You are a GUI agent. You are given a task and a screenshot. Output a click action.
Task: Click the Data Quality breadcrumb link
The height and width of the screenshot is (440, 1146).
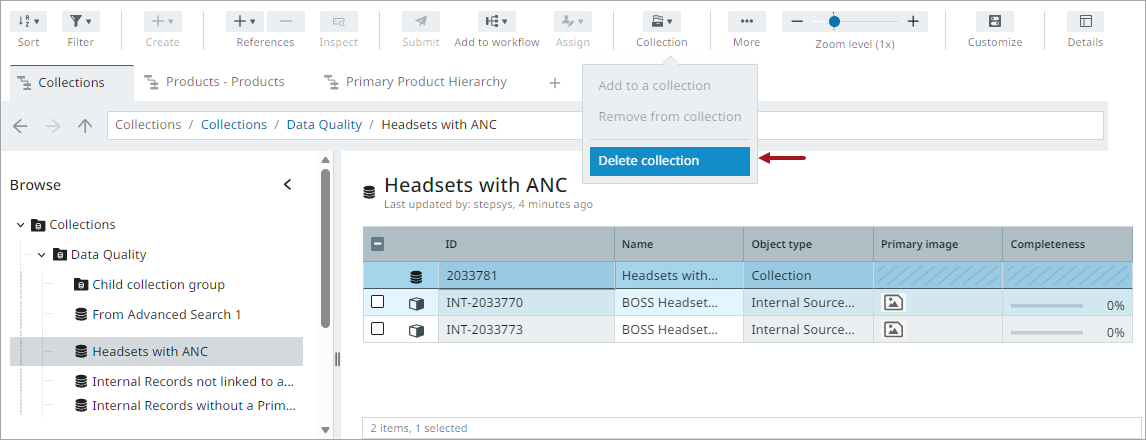(x=324, y=125)
